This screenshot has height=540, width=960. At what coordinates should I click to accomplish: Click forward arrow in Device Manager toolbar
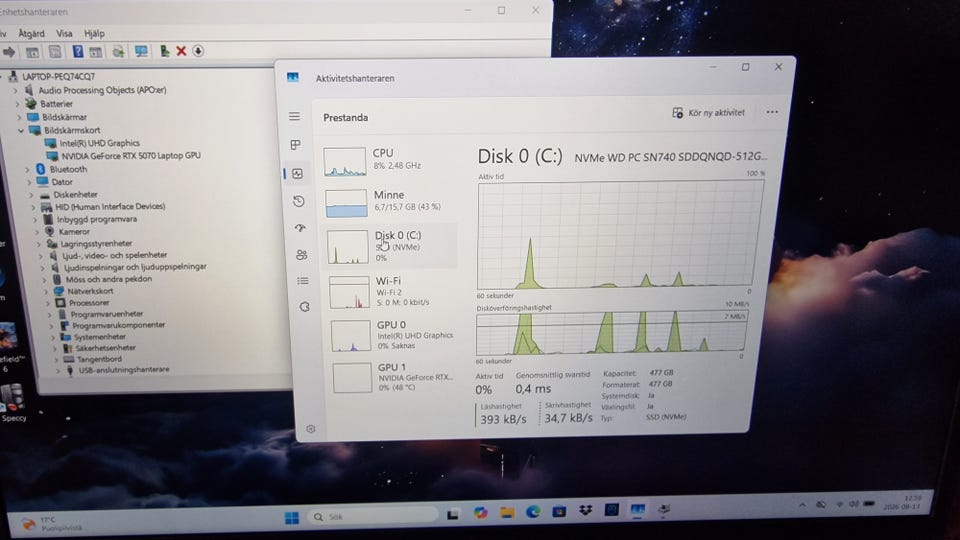pyautogui.click(x=9, y=52)
